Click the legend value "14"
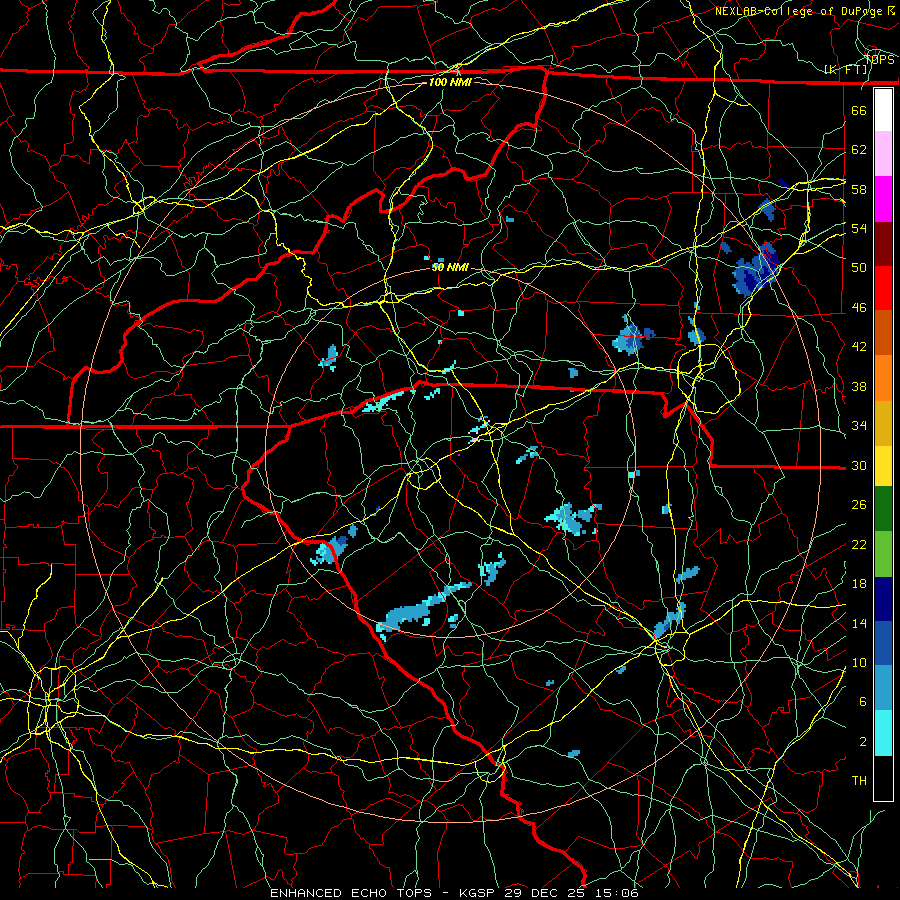The image size is (900, 900). (x=859, y=623)
